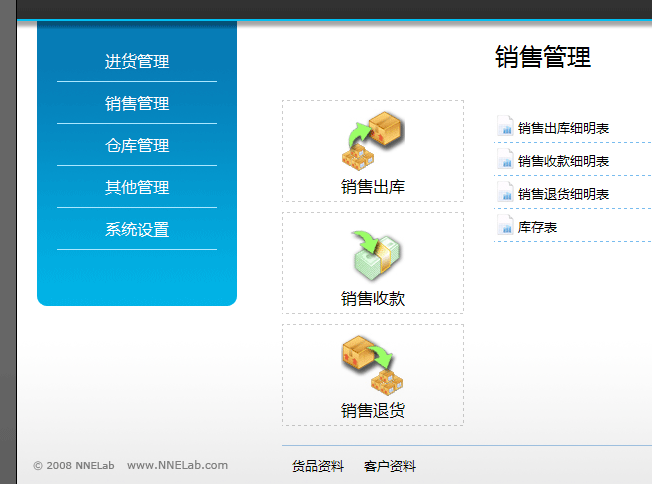Image resolution: width=652 pixels, height=484 pixels.
Task: Click report icon beside 库存表
Action: (x=505, y=225)
